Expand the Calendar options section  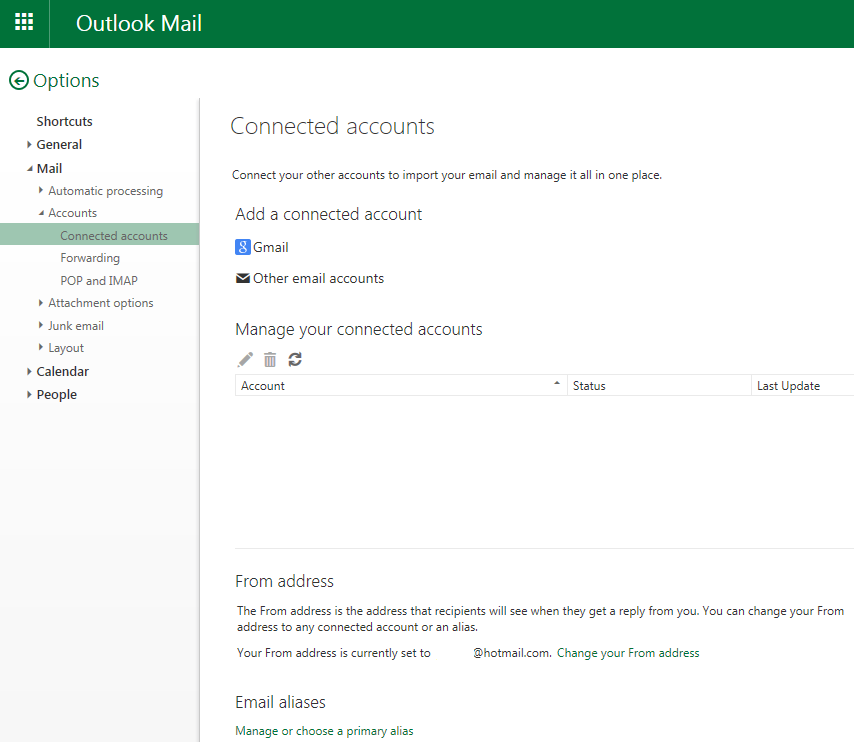coord(29,372)
